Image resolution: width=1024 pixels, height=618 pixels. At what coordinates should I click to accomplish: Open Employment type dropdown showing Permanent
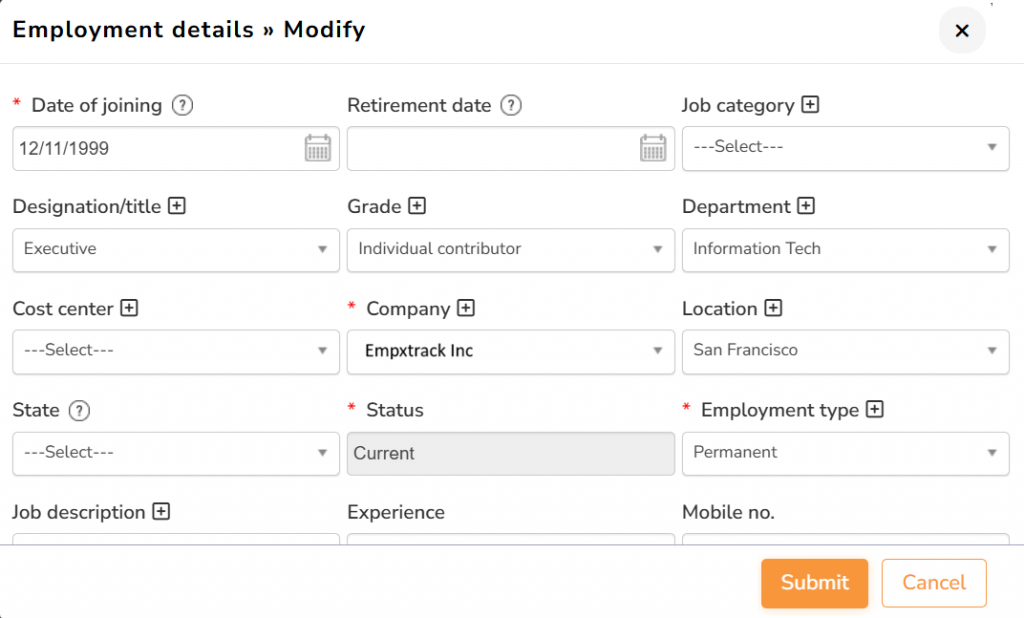[x=845, y=452]
